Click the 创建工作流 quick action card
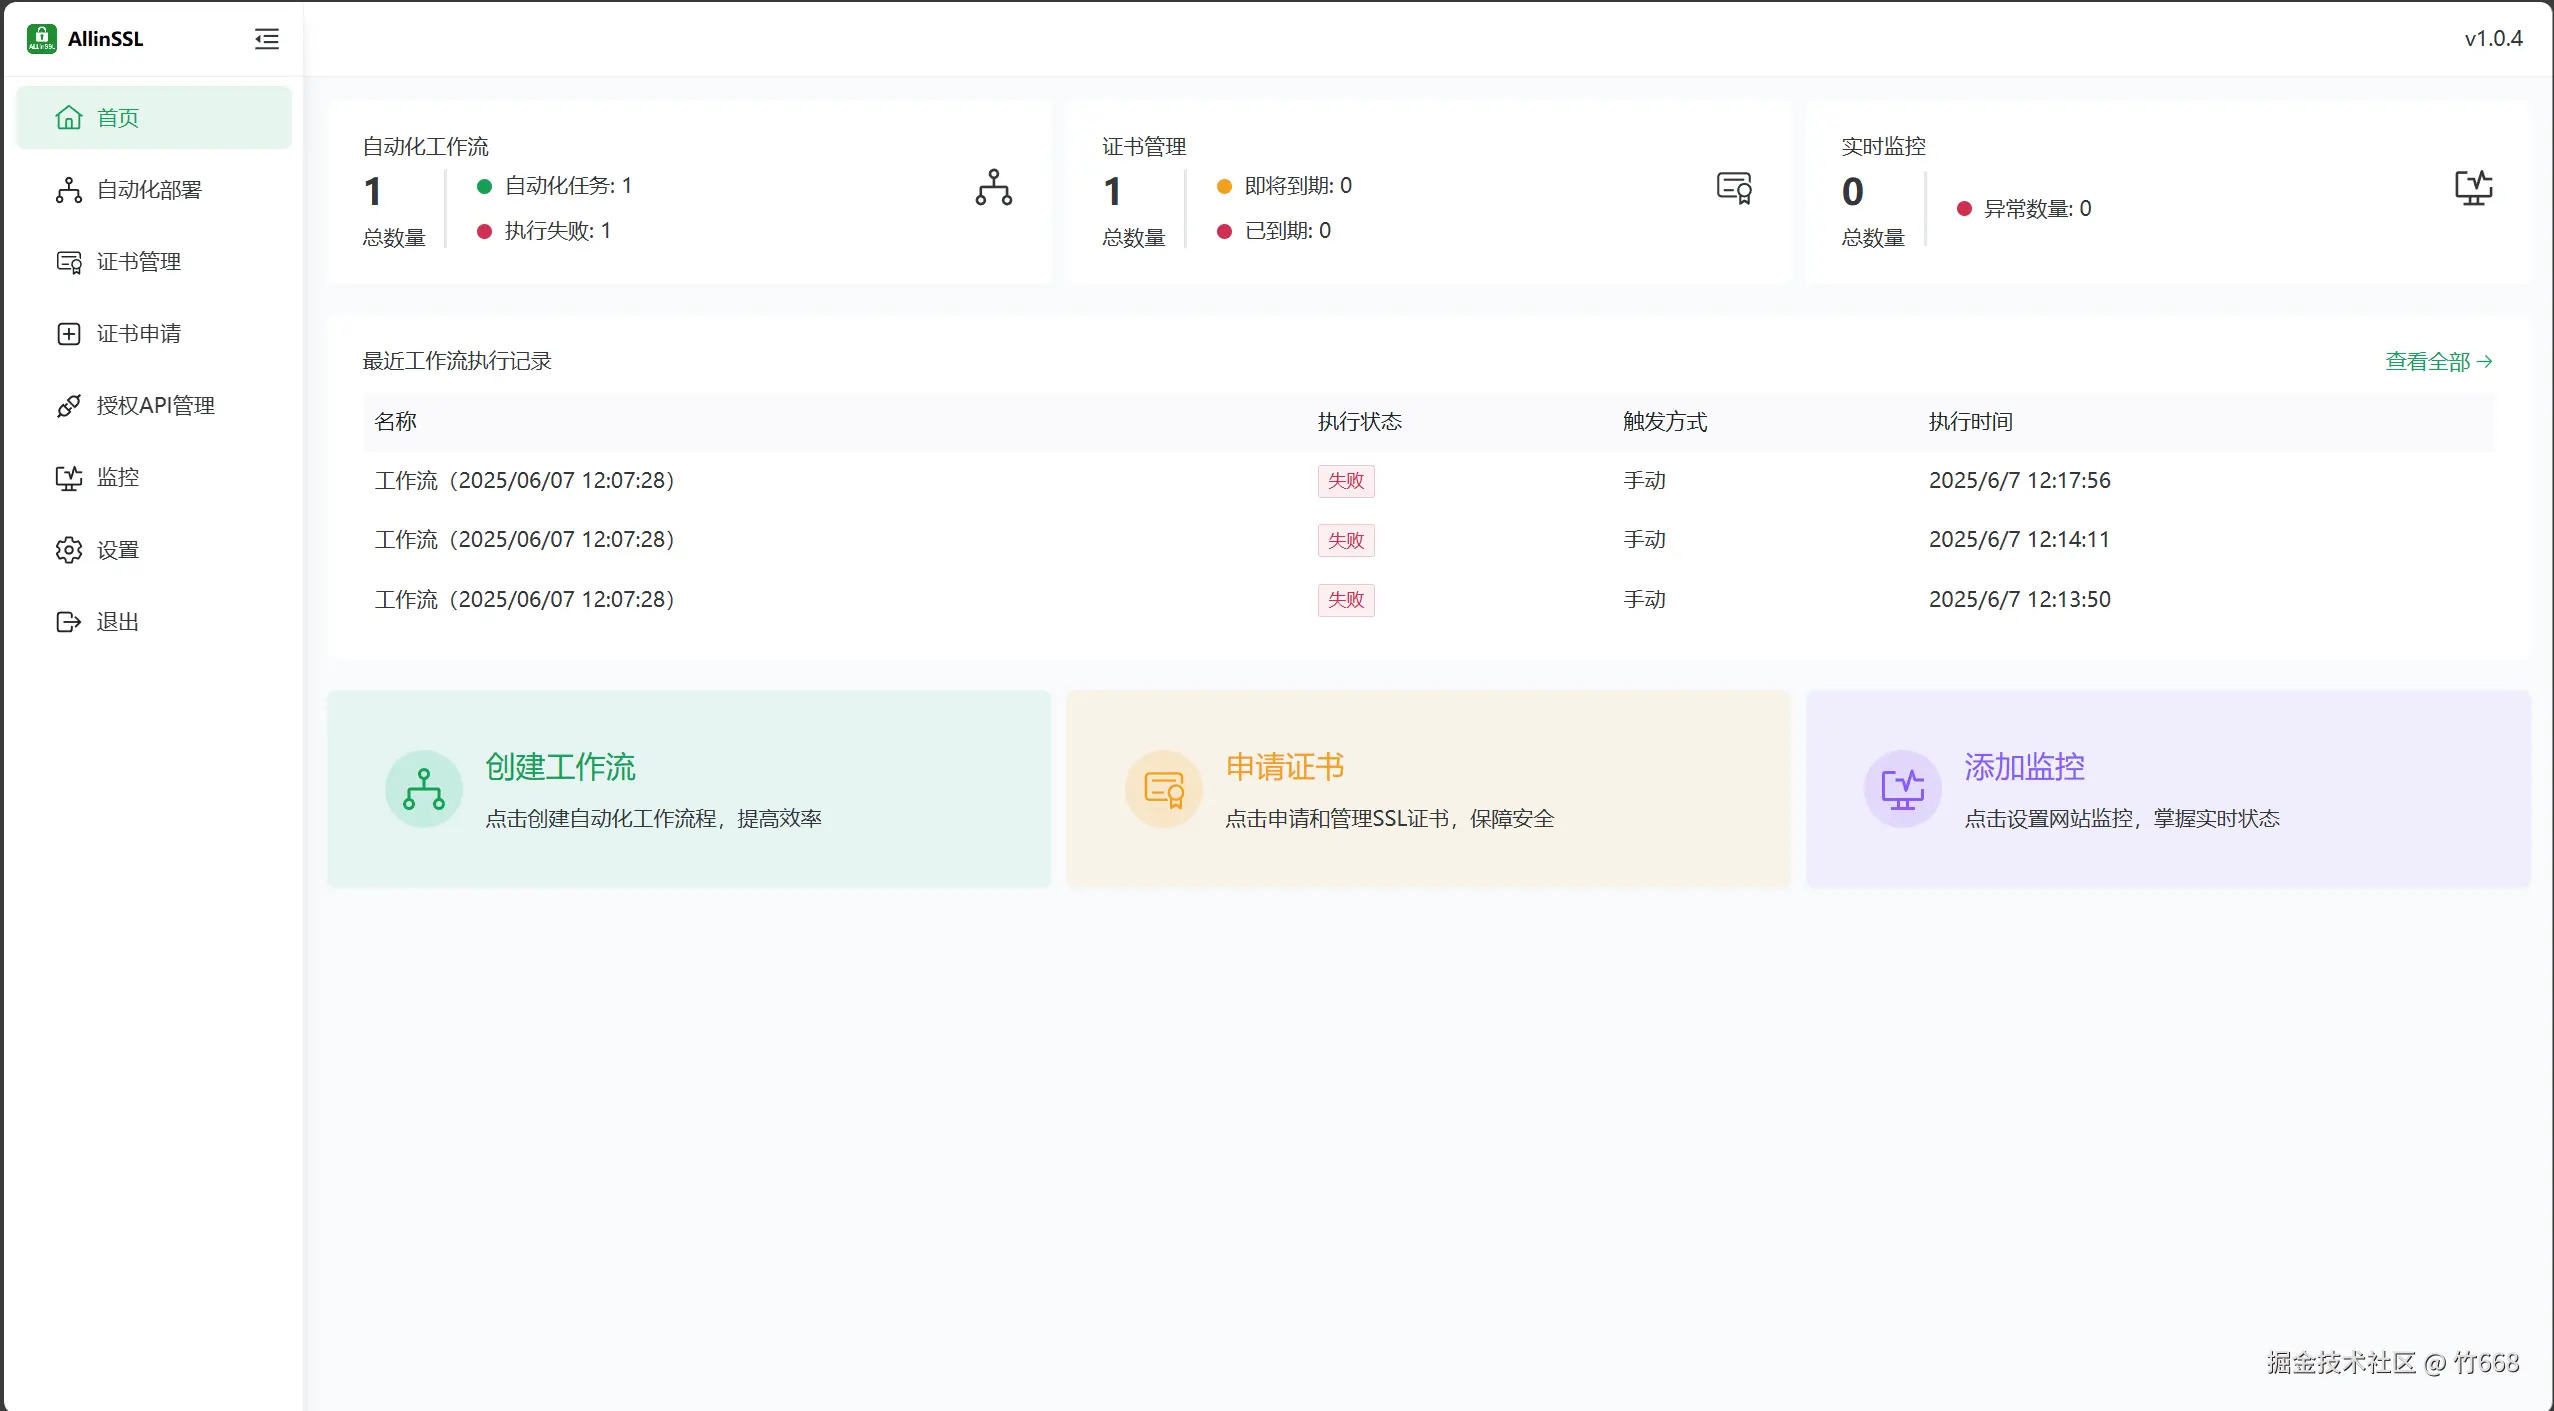 point(688,789)
